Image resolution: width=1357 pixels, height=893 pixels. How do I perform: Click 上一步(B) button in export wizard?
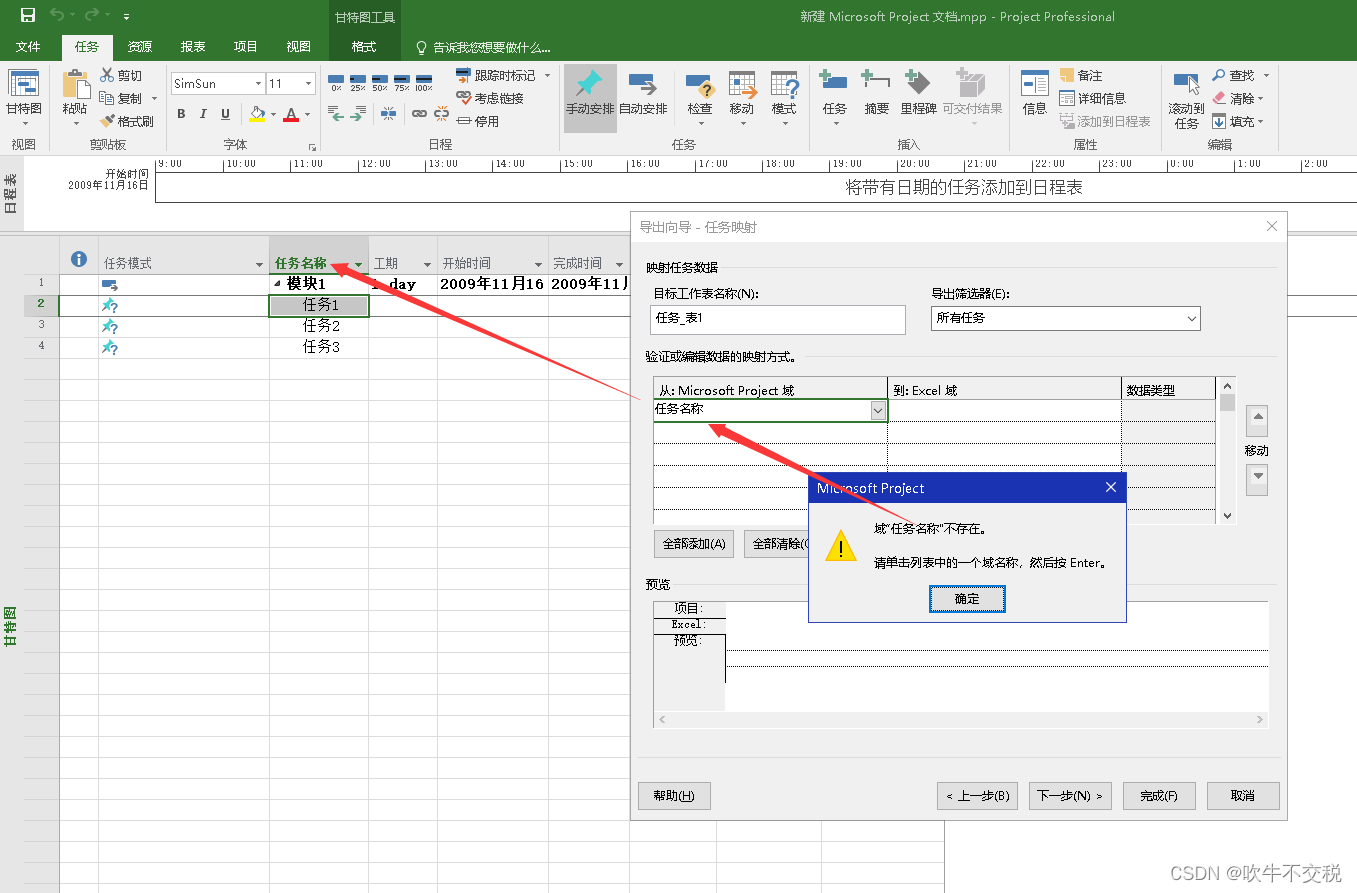point(978,796)
